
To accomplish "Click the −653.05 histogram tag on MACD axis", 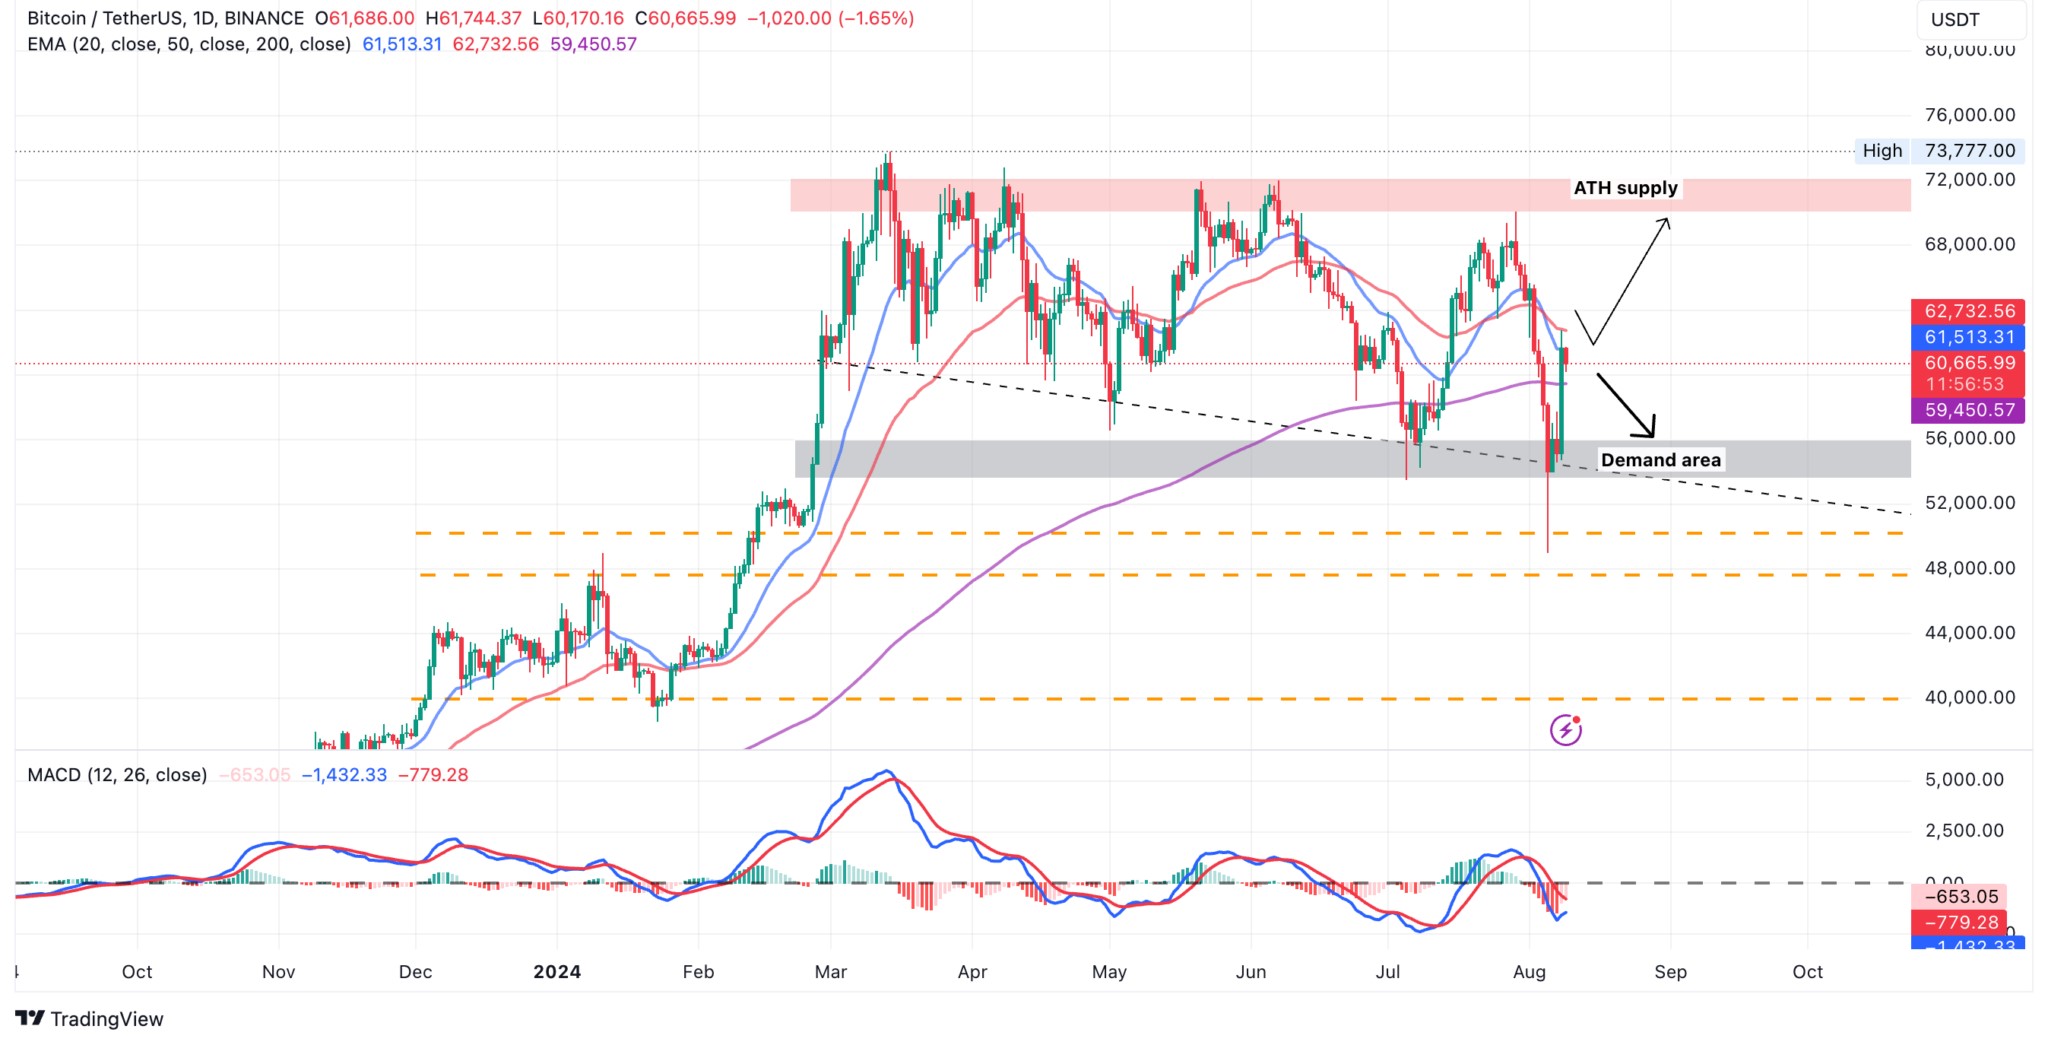I will tap(1961, 897).
